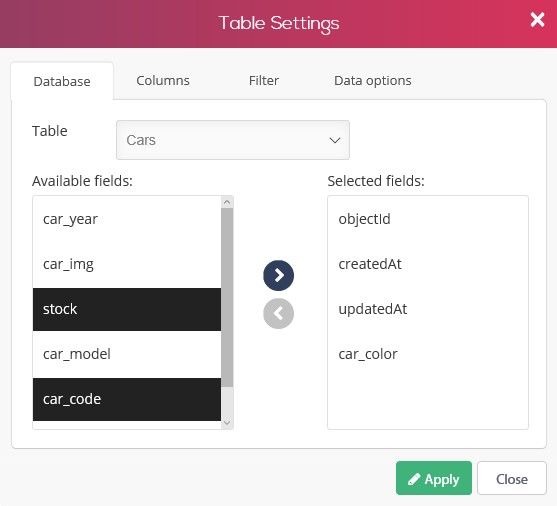Close dialog with the X icon
Viewport: 557px width, 506px height.
point(537,20)
